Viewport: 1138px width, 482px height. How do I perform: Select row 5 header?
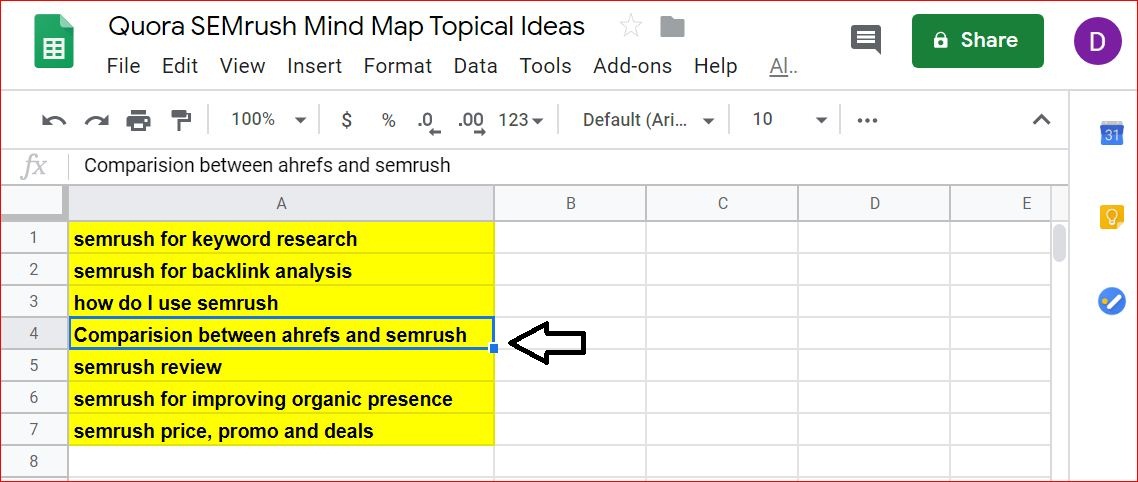[x=34, y=365]
